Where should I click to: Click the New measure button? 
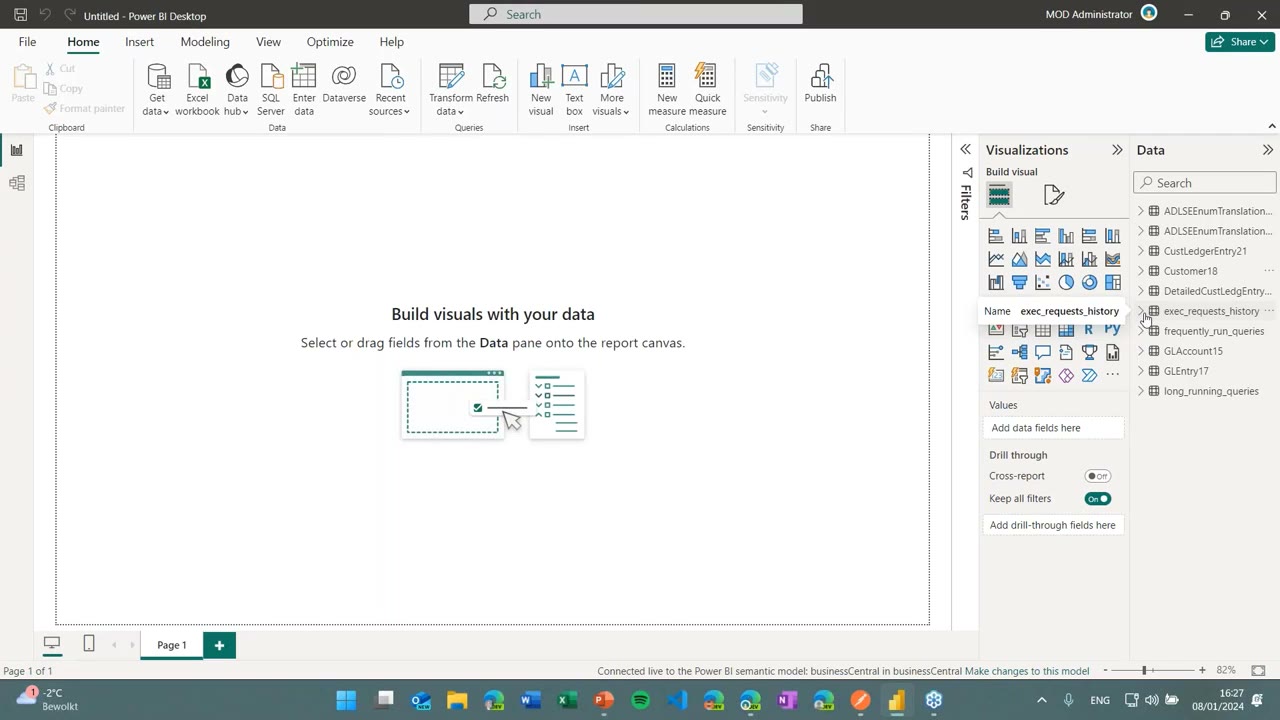667,90
